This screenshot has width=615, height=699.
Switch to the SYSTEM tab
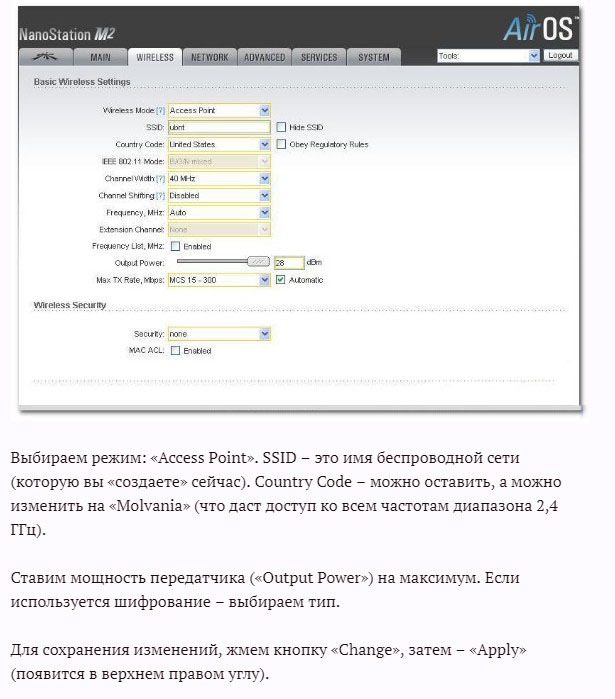[x=373, y=57]
